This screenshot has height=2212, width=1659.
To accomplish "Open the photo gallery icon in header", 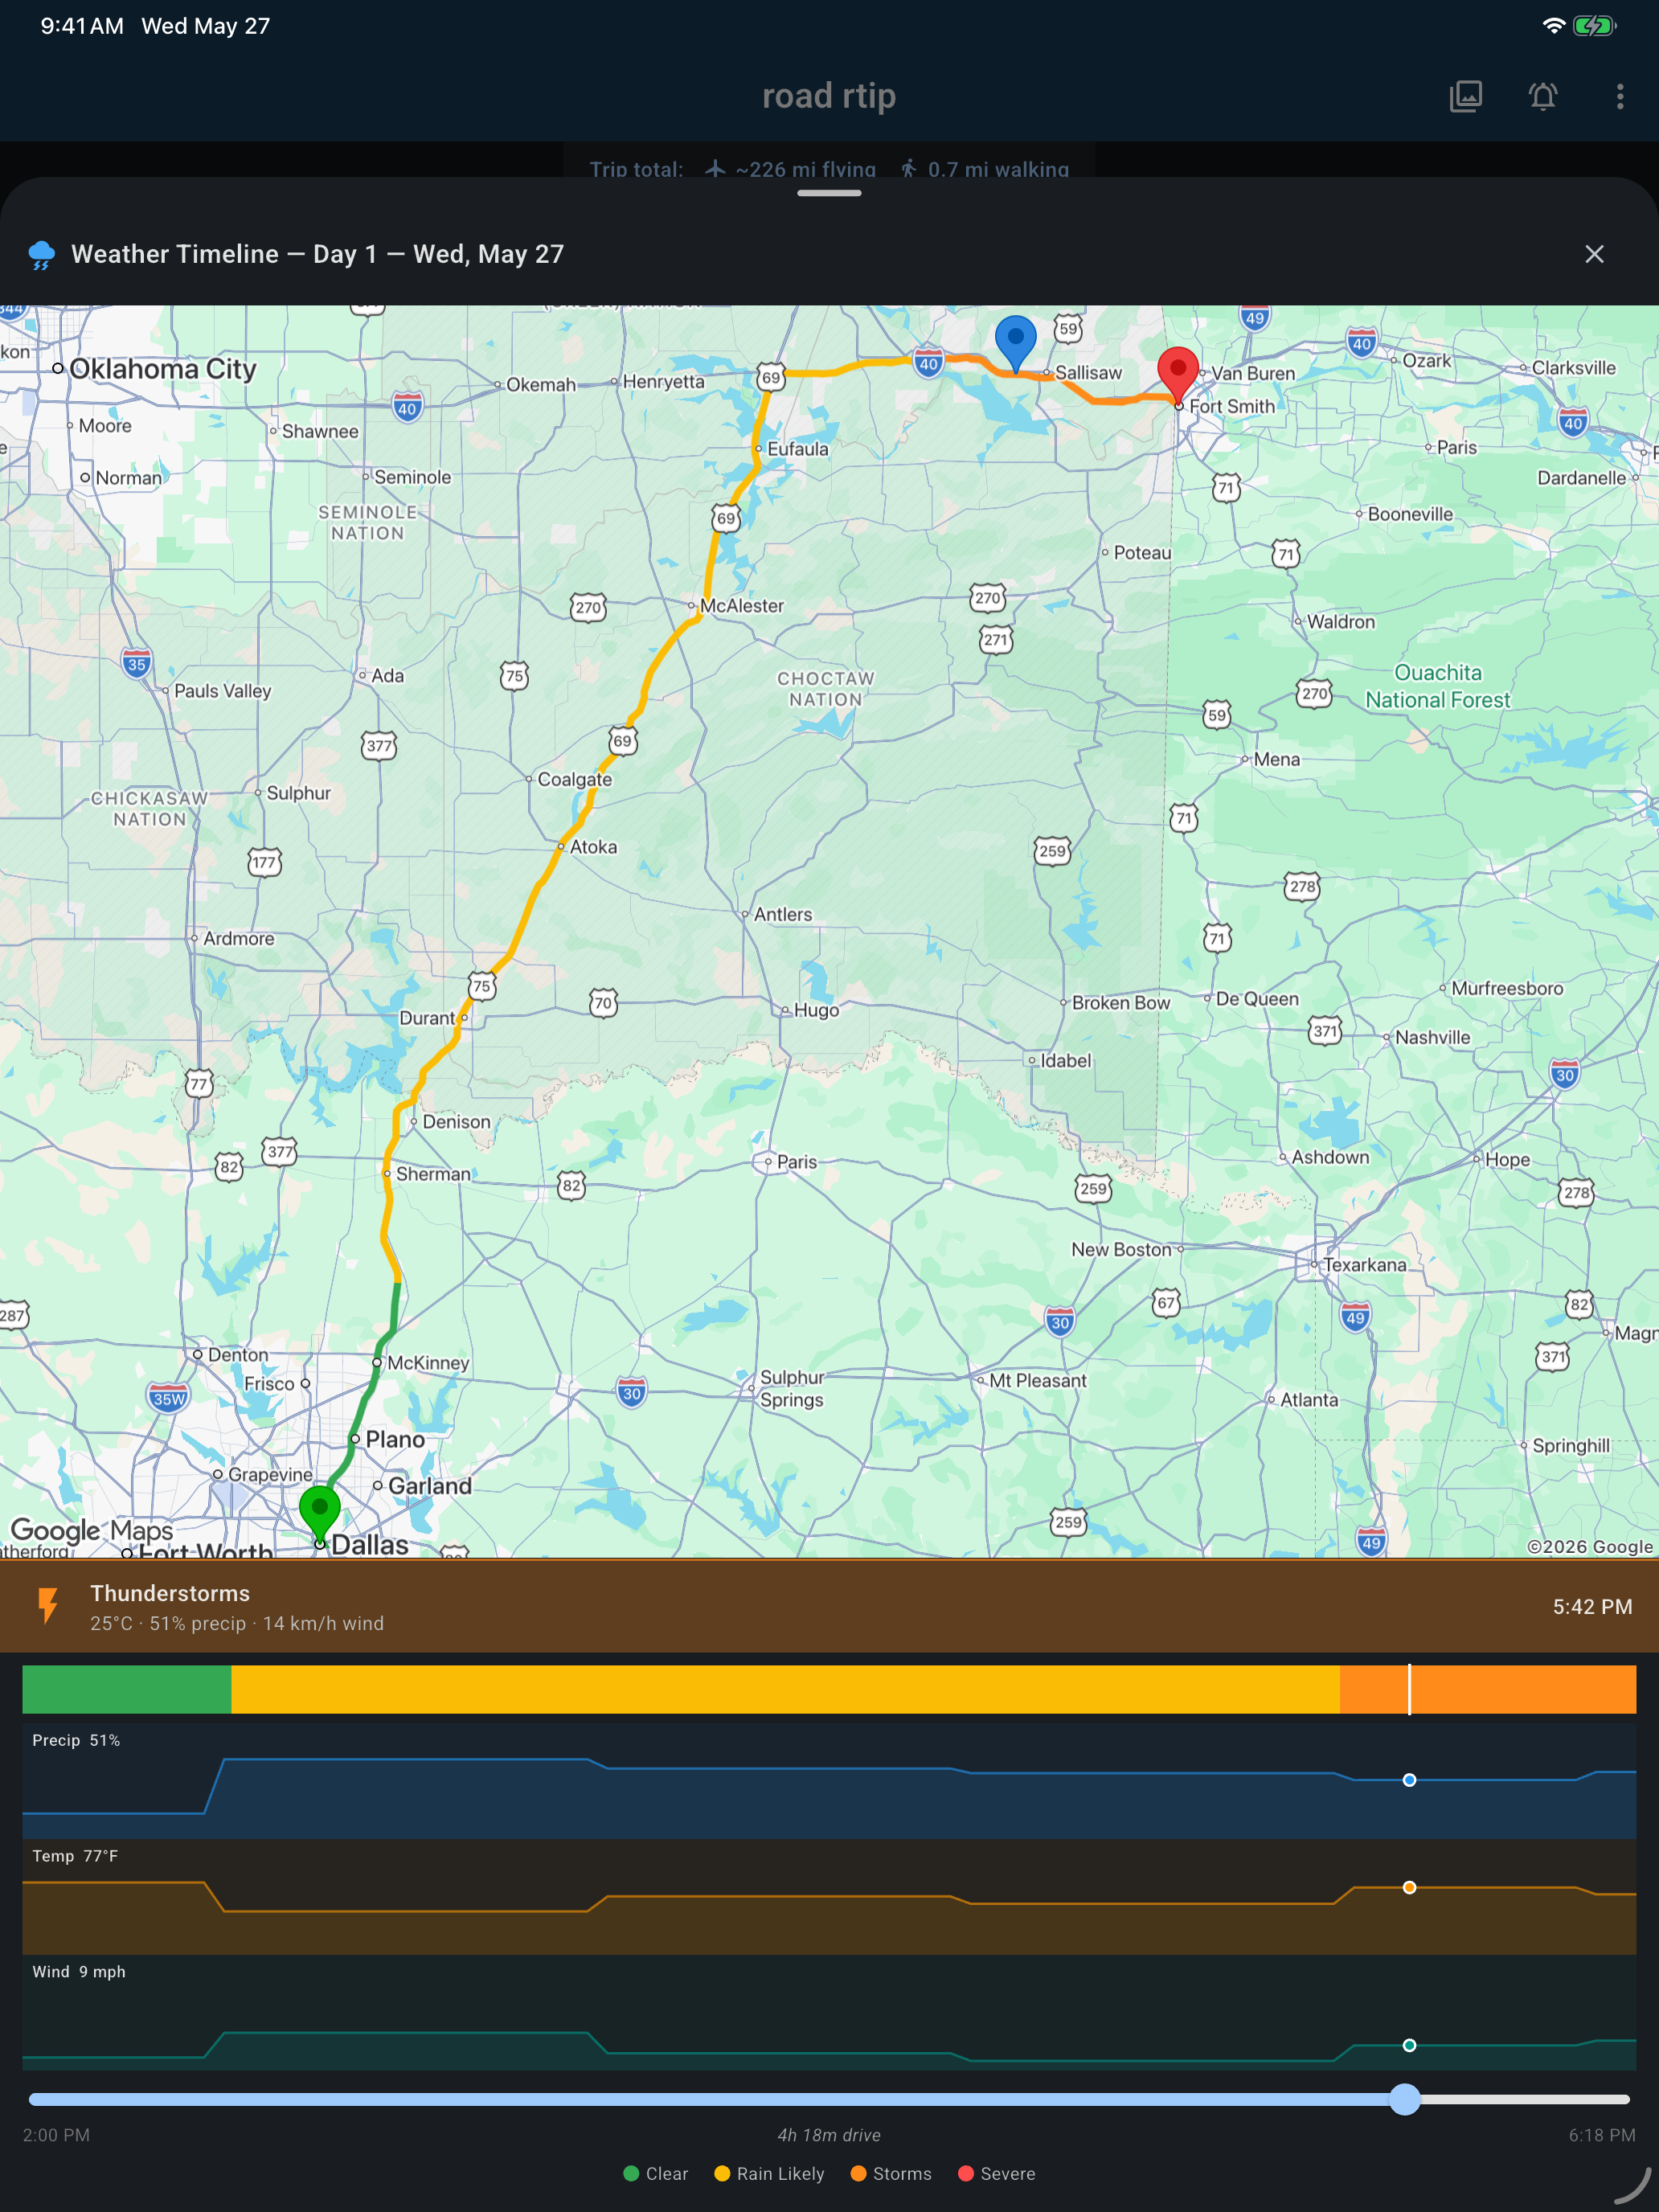I will [x=1465, y=96].
